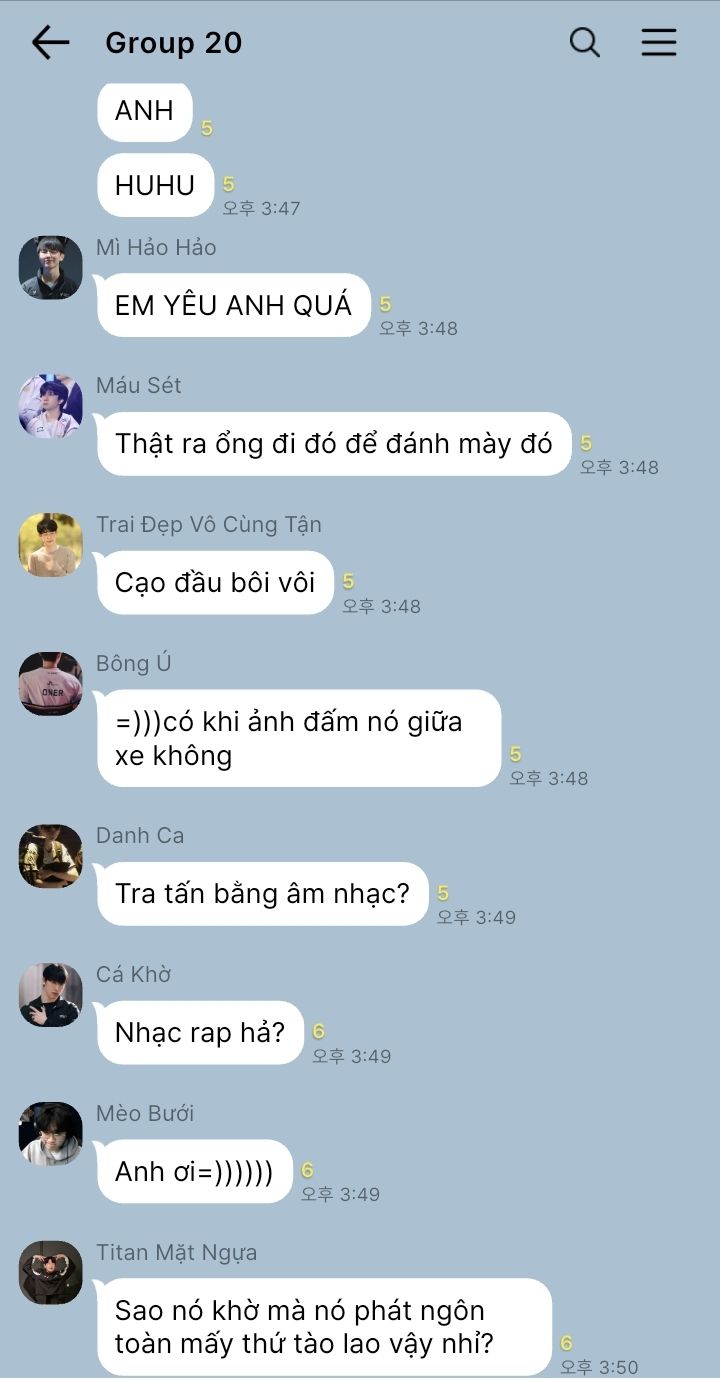Tap Bông Ú's profile picture
Viewport: 720px width, 1381px height.
(x=50, y=684)
